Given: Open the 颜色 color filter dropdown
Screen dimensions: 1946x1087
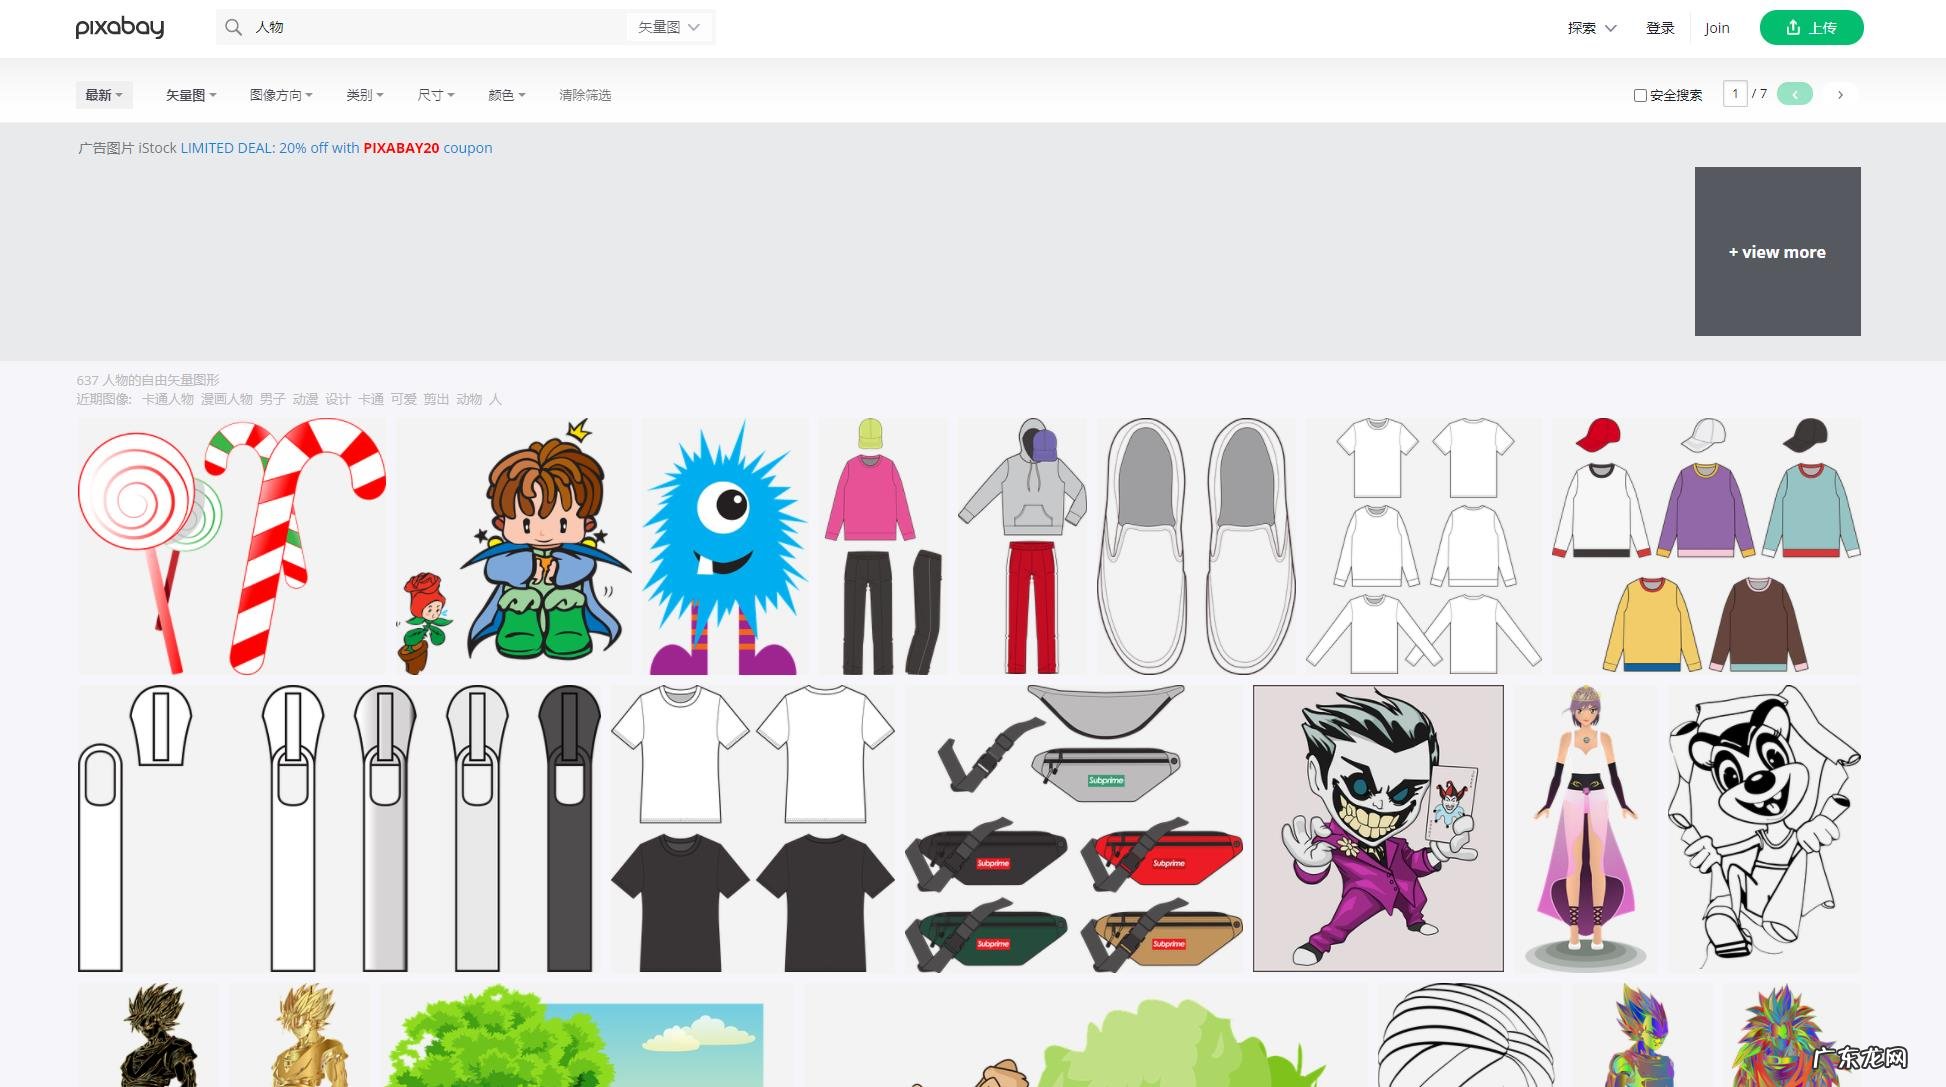Looking at the screenshot, I should (x=506, y=95).
